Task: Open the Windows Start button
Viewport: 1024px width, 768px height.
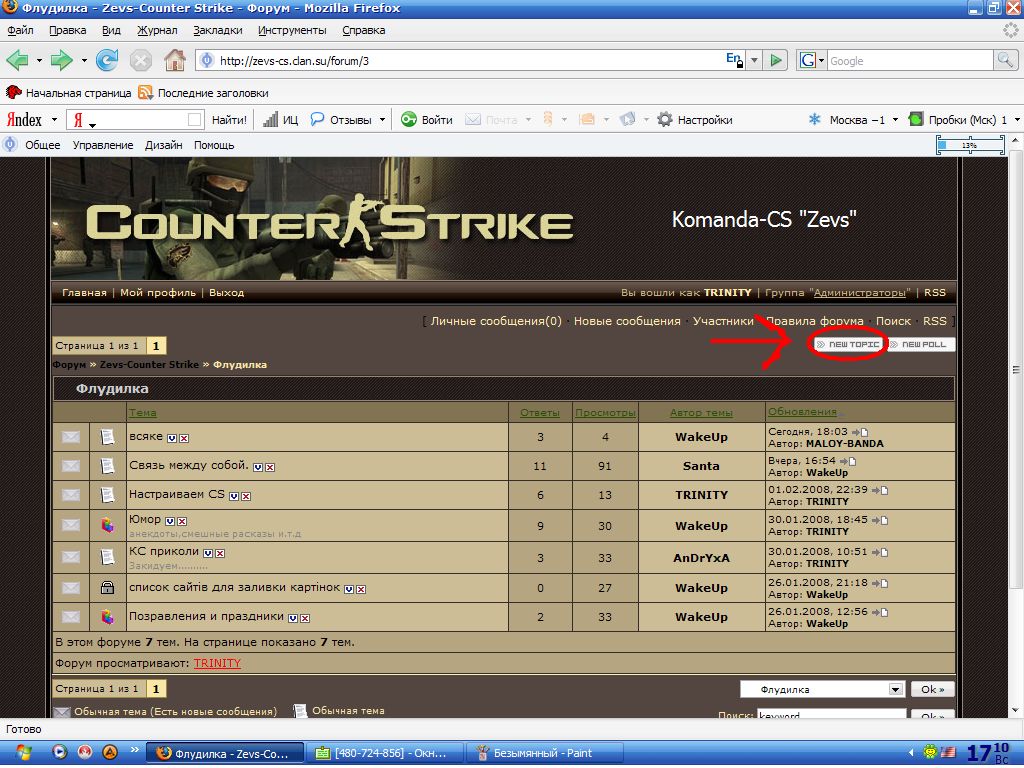Action: pos(24,753)
